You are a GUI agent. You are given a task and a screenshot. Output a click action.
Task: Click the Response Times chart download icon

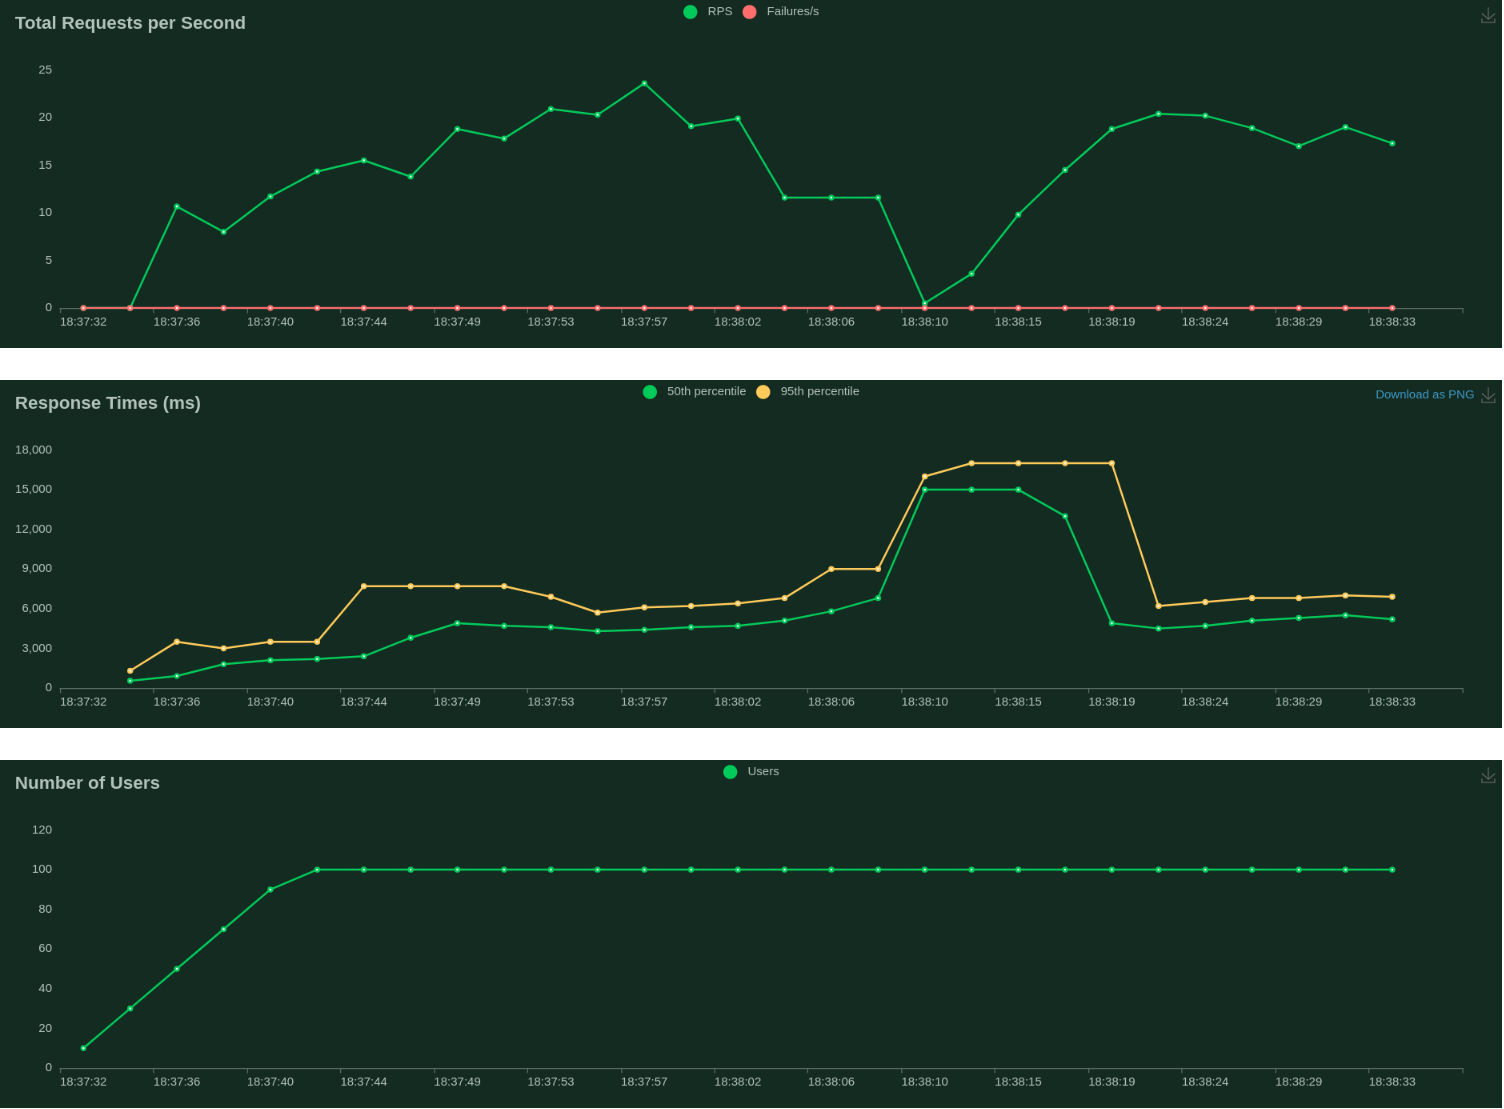point(1488,396)
